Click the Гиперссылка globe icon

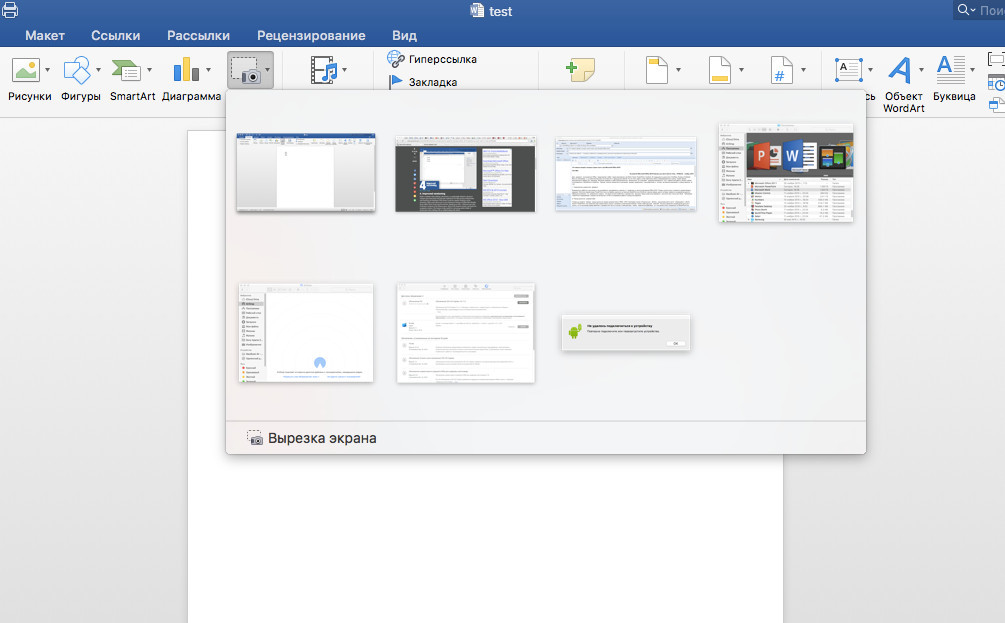(x=396, y=59)
